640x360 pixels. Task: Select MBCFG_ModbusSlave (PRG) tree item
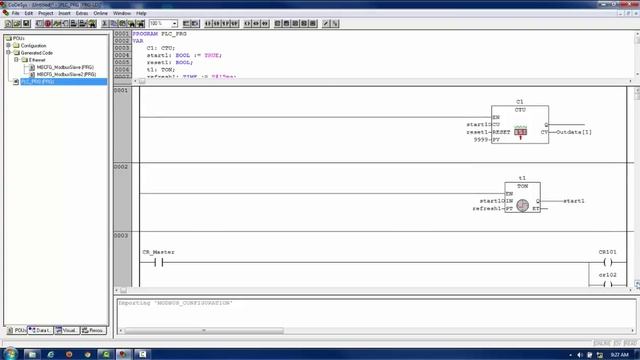coord(65,67)
